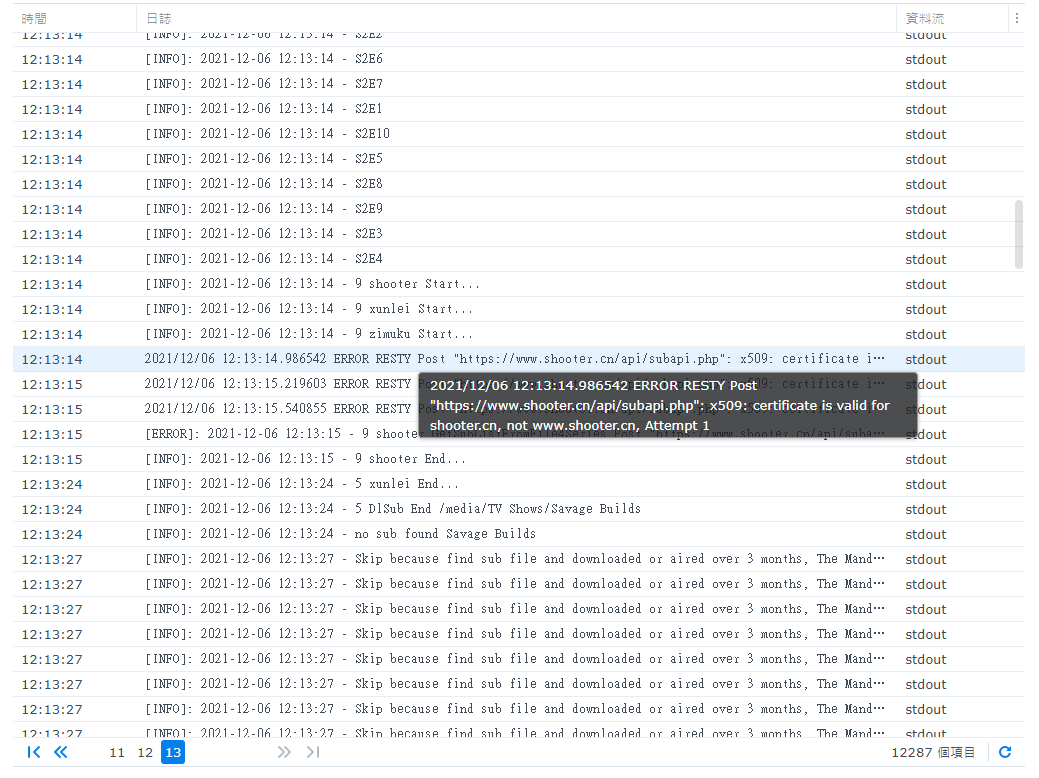Select the '9 shooter Start...' log row

tap(300, 284)
